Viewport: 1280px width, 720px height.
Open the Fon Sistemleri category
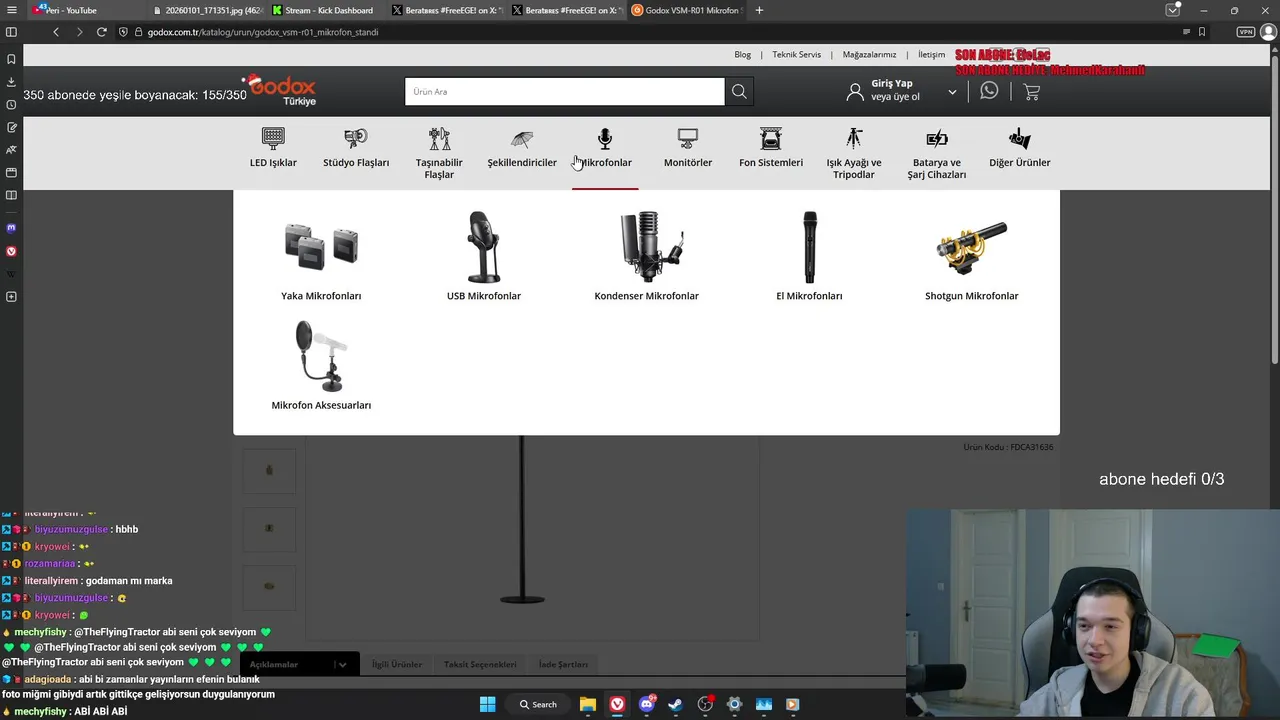point(771,148)
